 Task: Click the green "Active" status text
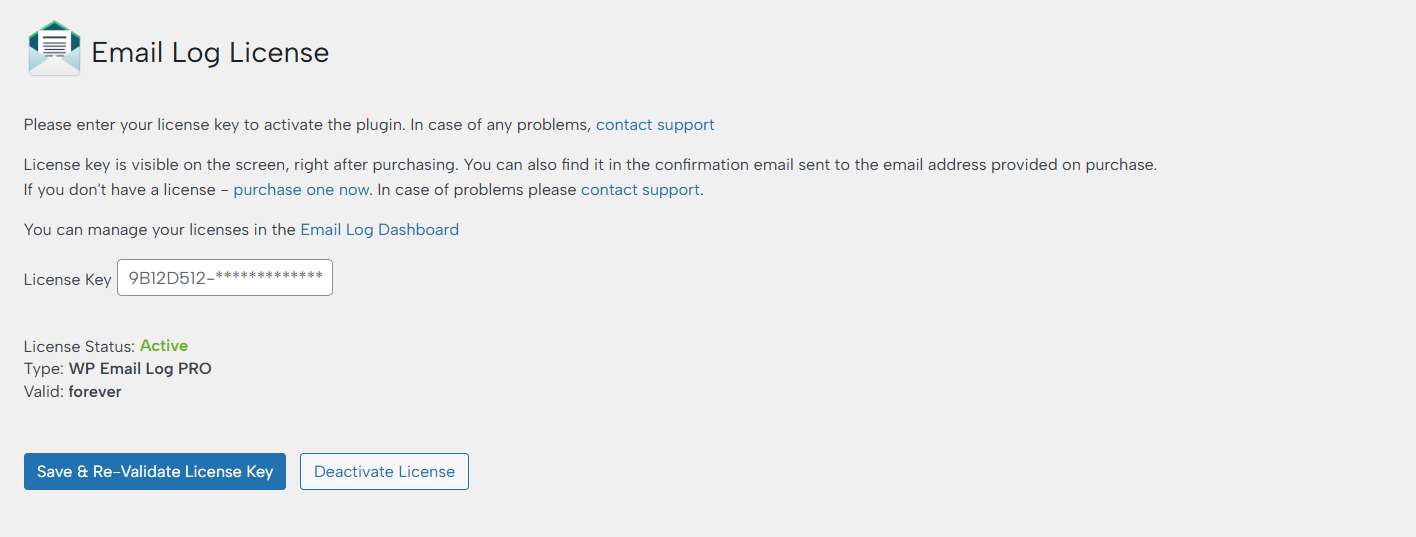(164, 346)
